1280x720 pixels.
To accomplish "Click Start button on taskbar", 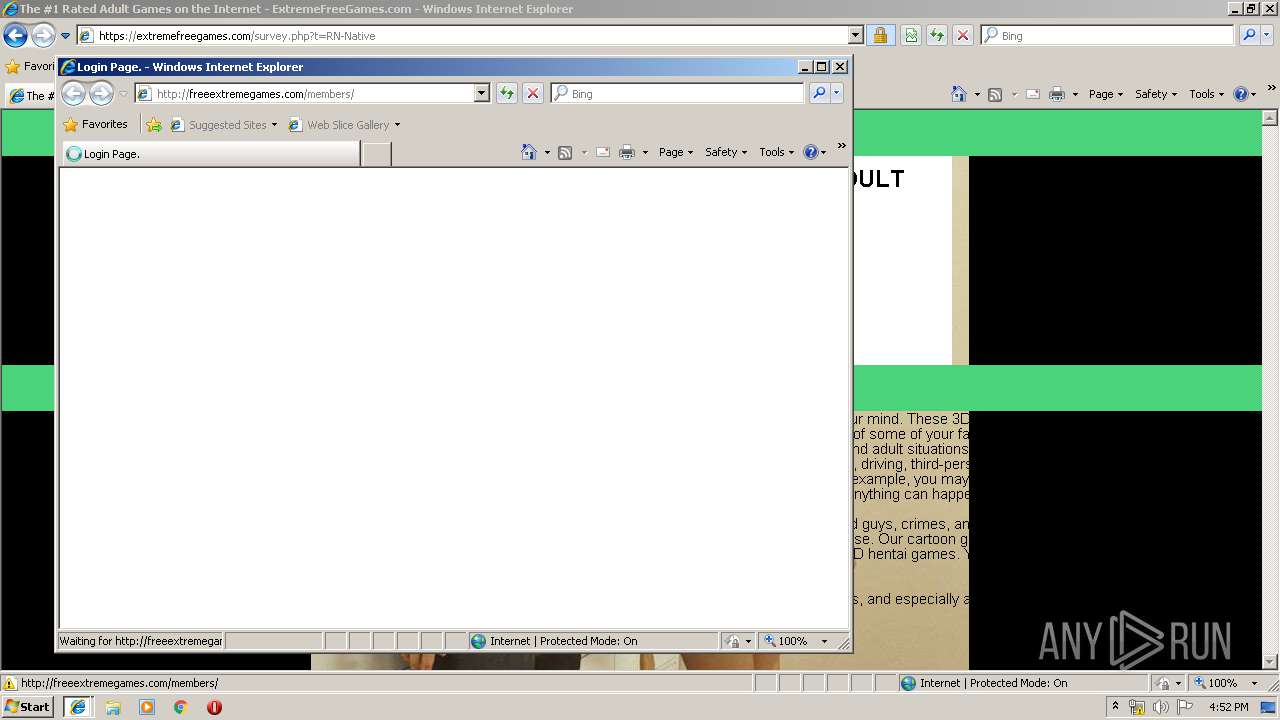I will [x=28, y=706].
